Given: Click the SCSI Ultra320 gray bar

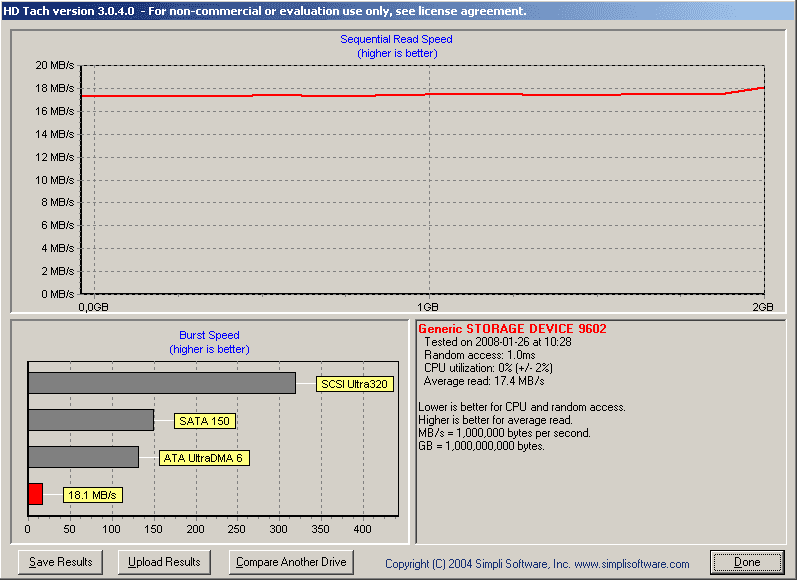Looking at the screenshot, I should (x=162, y=383).
